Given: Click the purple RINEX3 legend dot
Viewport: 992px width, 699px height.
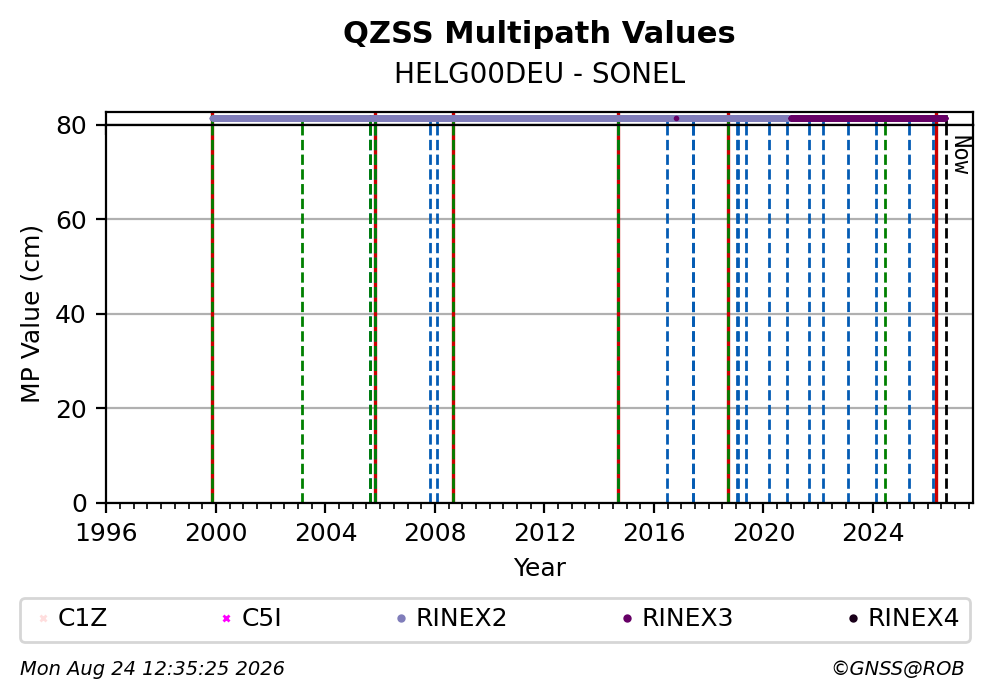Looking at the screenshot, I should [628, 619].
